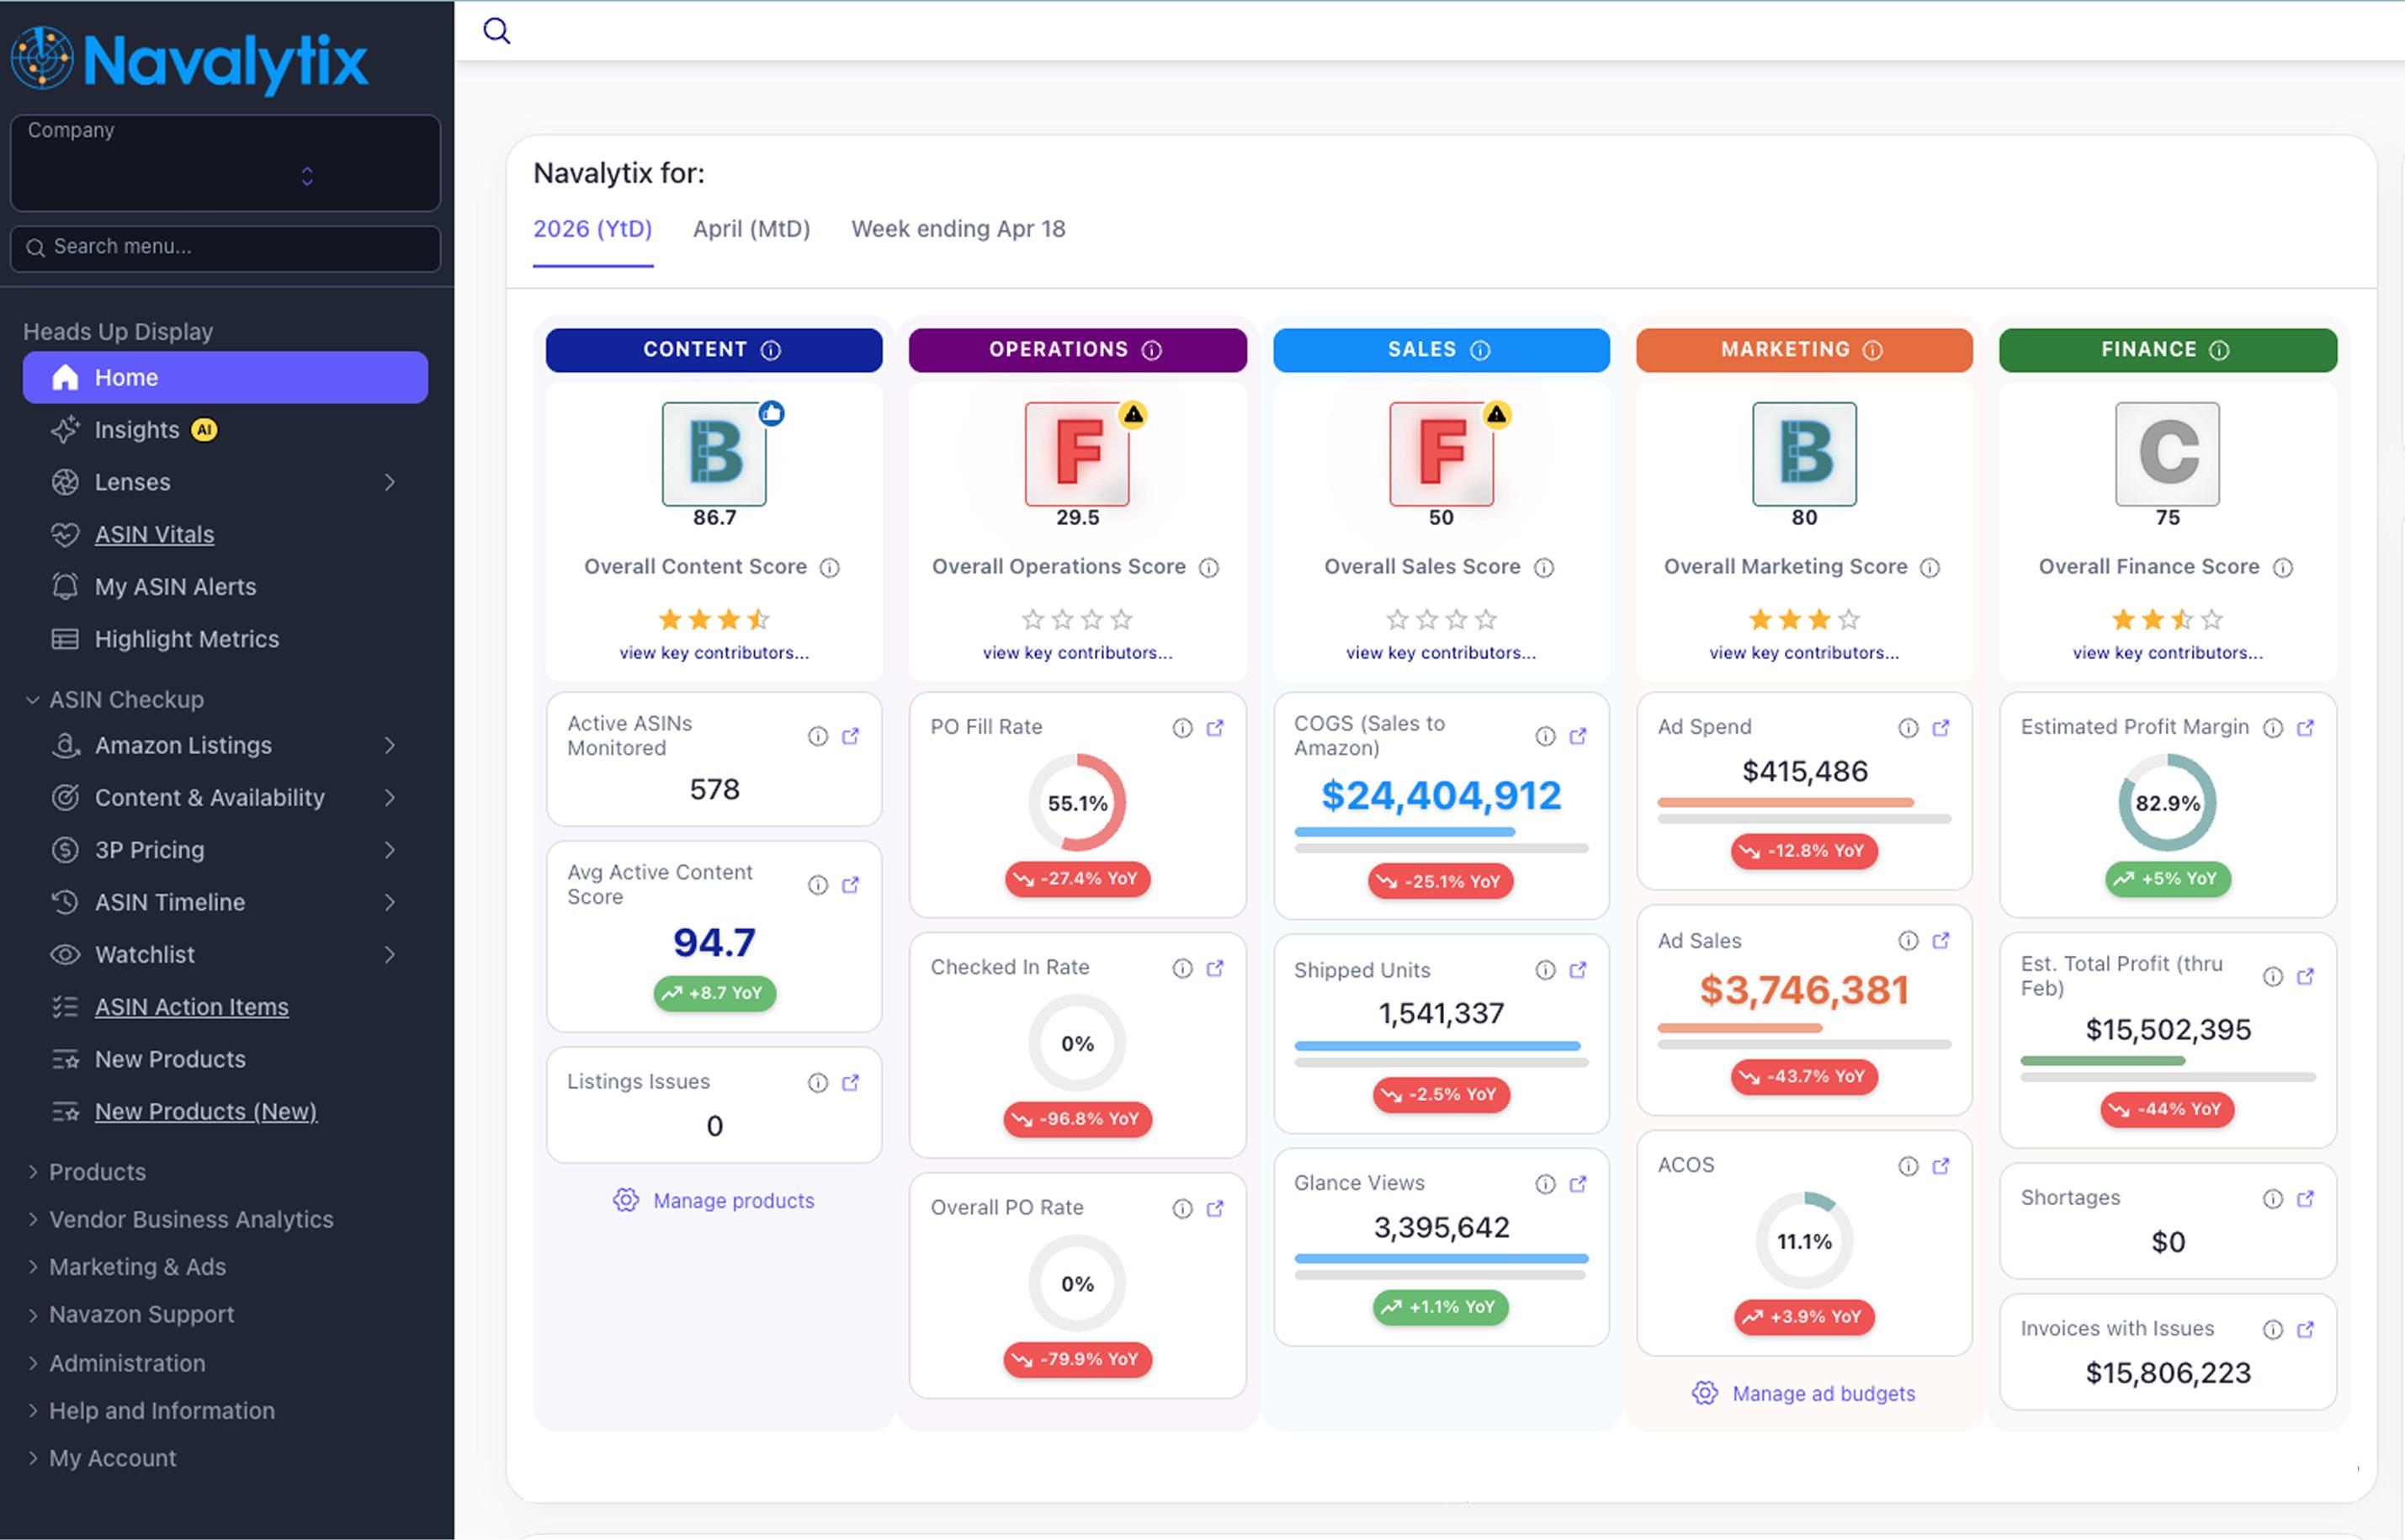Click Manage ad budgets link
The width and height of the screenshot is (2405, 1540).
(1804, 1393)
